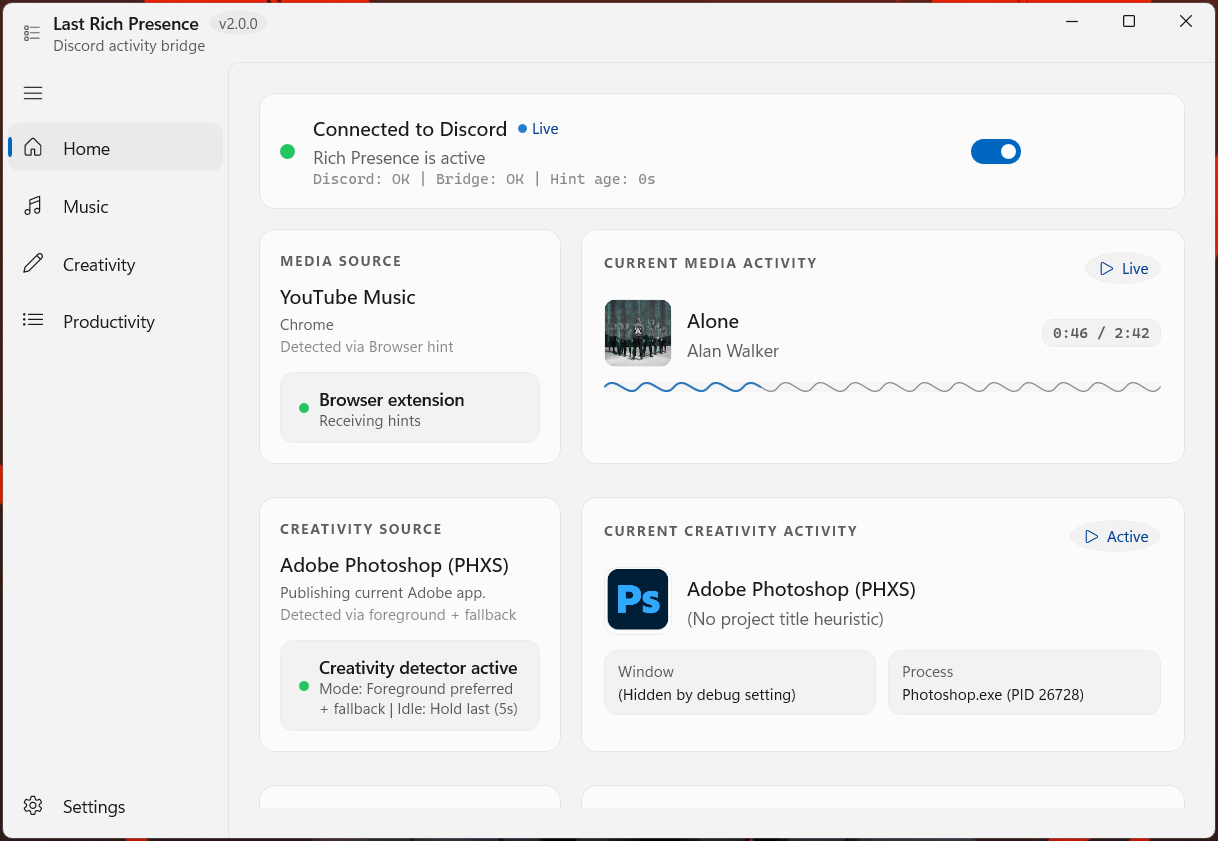Minimize the application window

(x=1072, y=21)
